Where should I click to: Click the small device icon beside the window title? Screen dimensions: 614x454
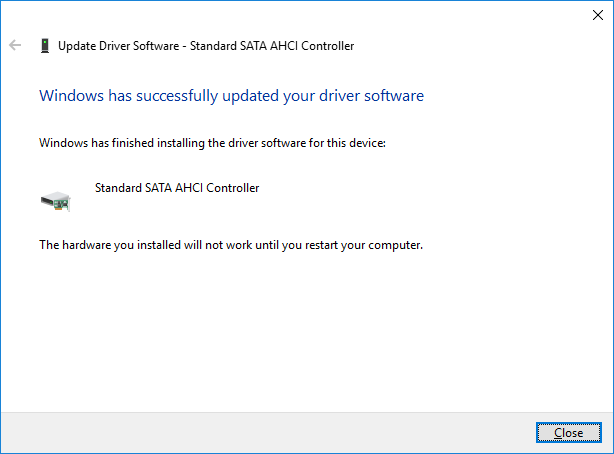coord(45,45)
